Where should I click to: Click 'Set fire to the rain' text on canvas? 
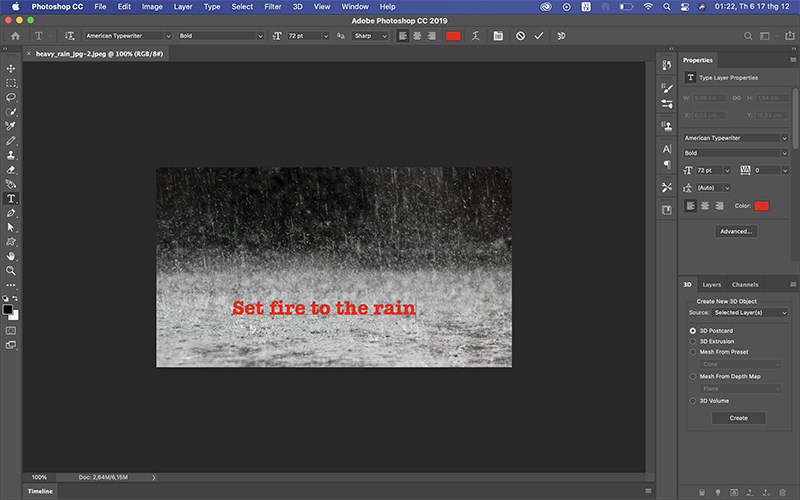point(324,308)
